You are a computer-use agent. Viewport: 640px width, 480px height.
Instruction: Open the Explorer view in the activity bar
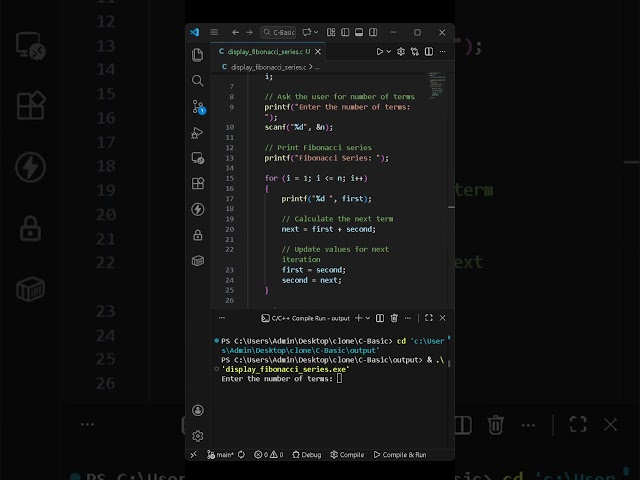click(x=198, y=54)
